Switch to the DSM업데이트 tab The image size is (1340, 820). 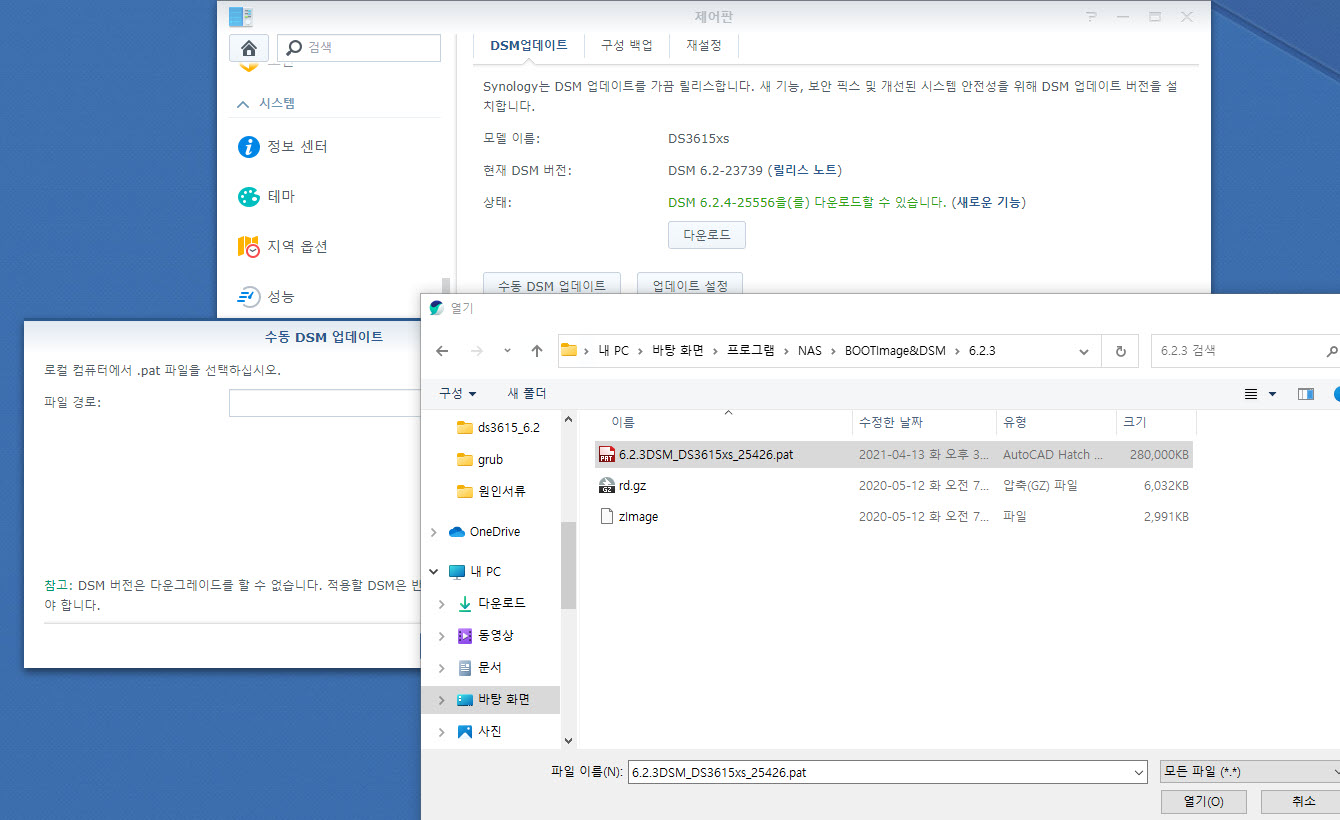[529, 45]
